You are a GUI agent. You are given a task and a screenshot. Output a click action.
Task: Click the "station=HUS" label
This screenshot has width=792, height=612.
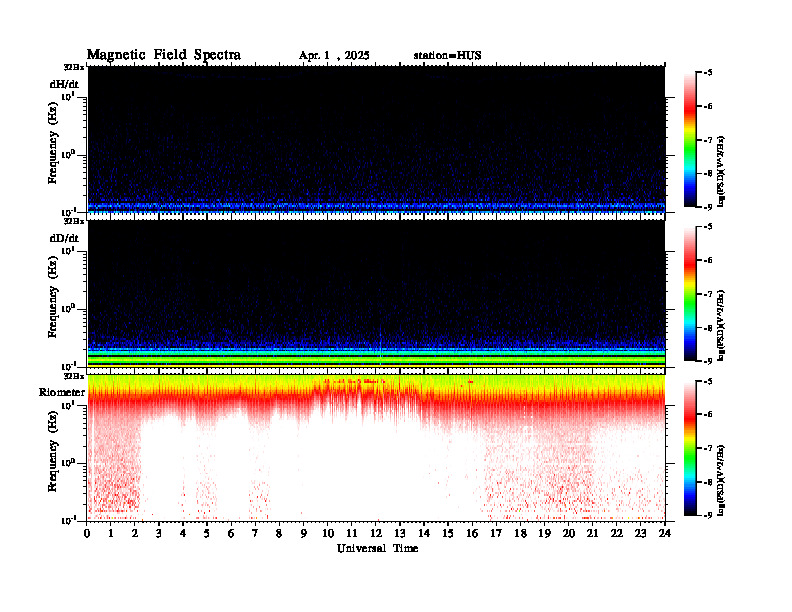click(447, 56)
